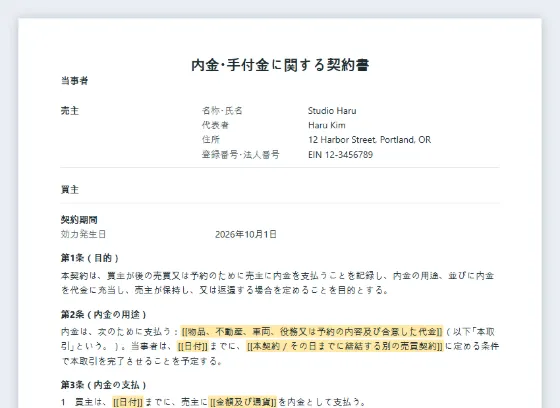
Task: Click the 日付 placeholder in Article 3
Action: pos(128,402)
